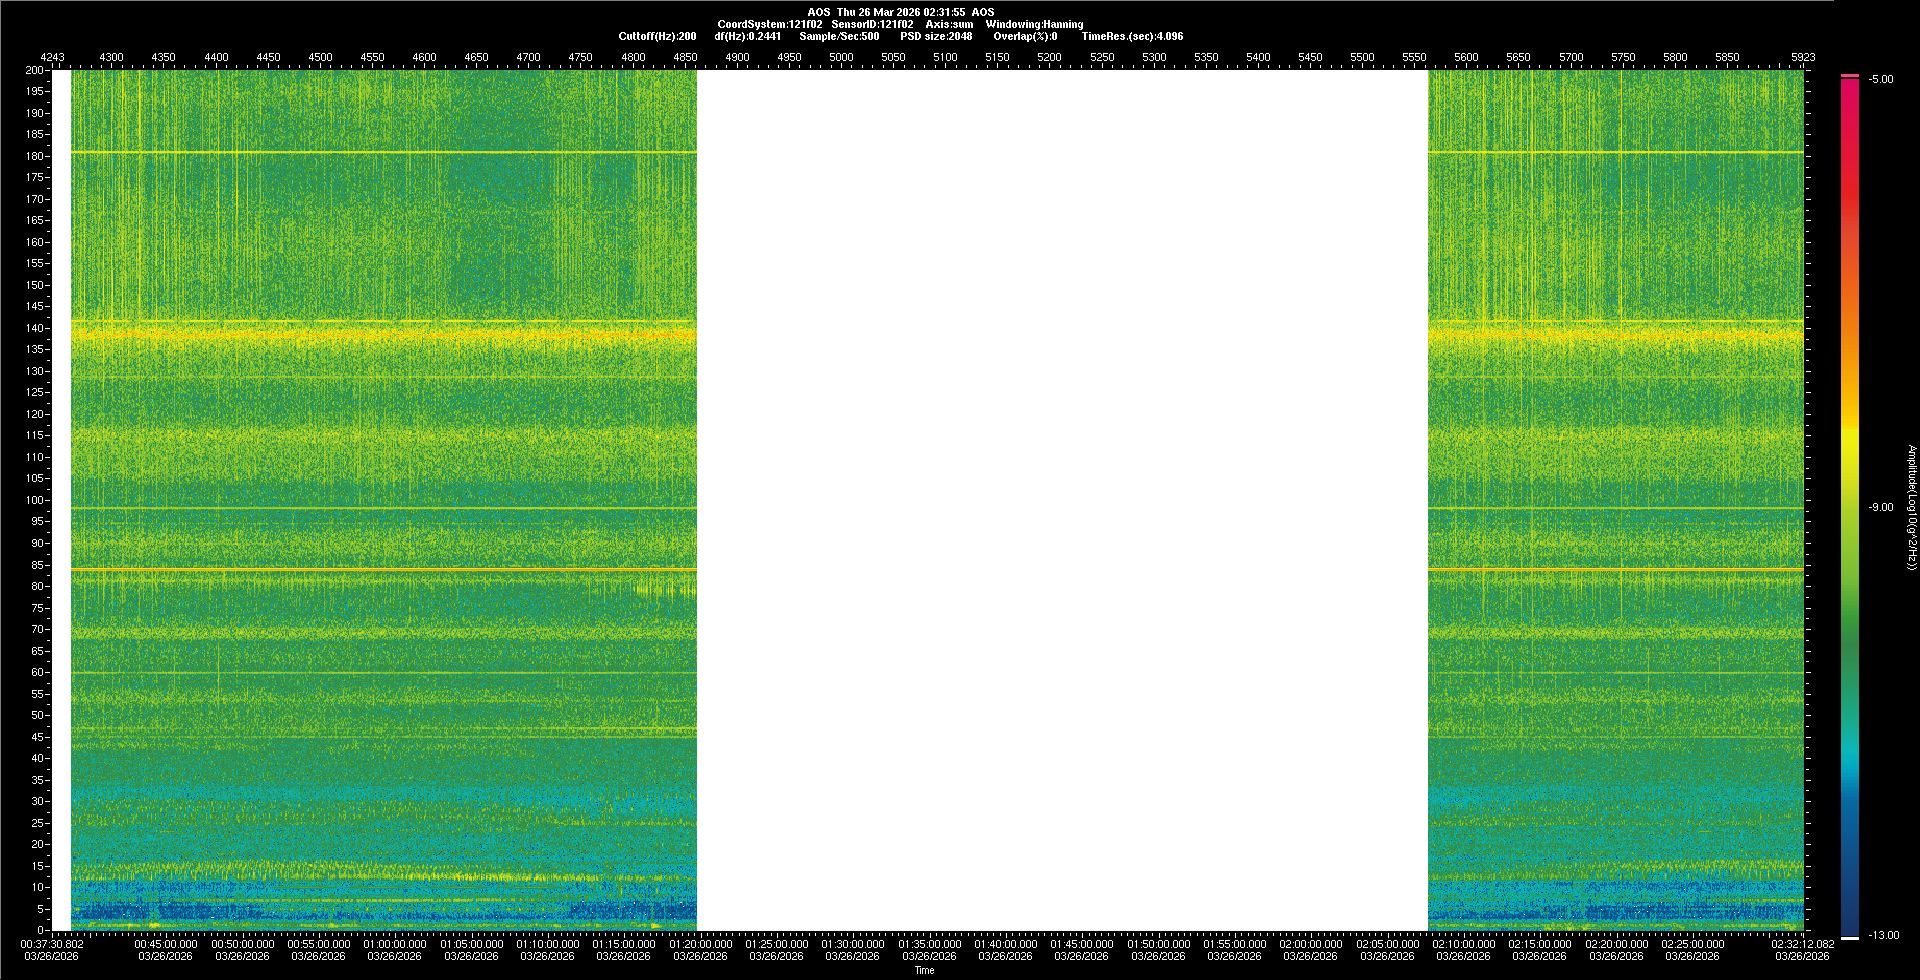
Task: Click the -13.00 label at color bar bottom
Action: [1883, 936]
